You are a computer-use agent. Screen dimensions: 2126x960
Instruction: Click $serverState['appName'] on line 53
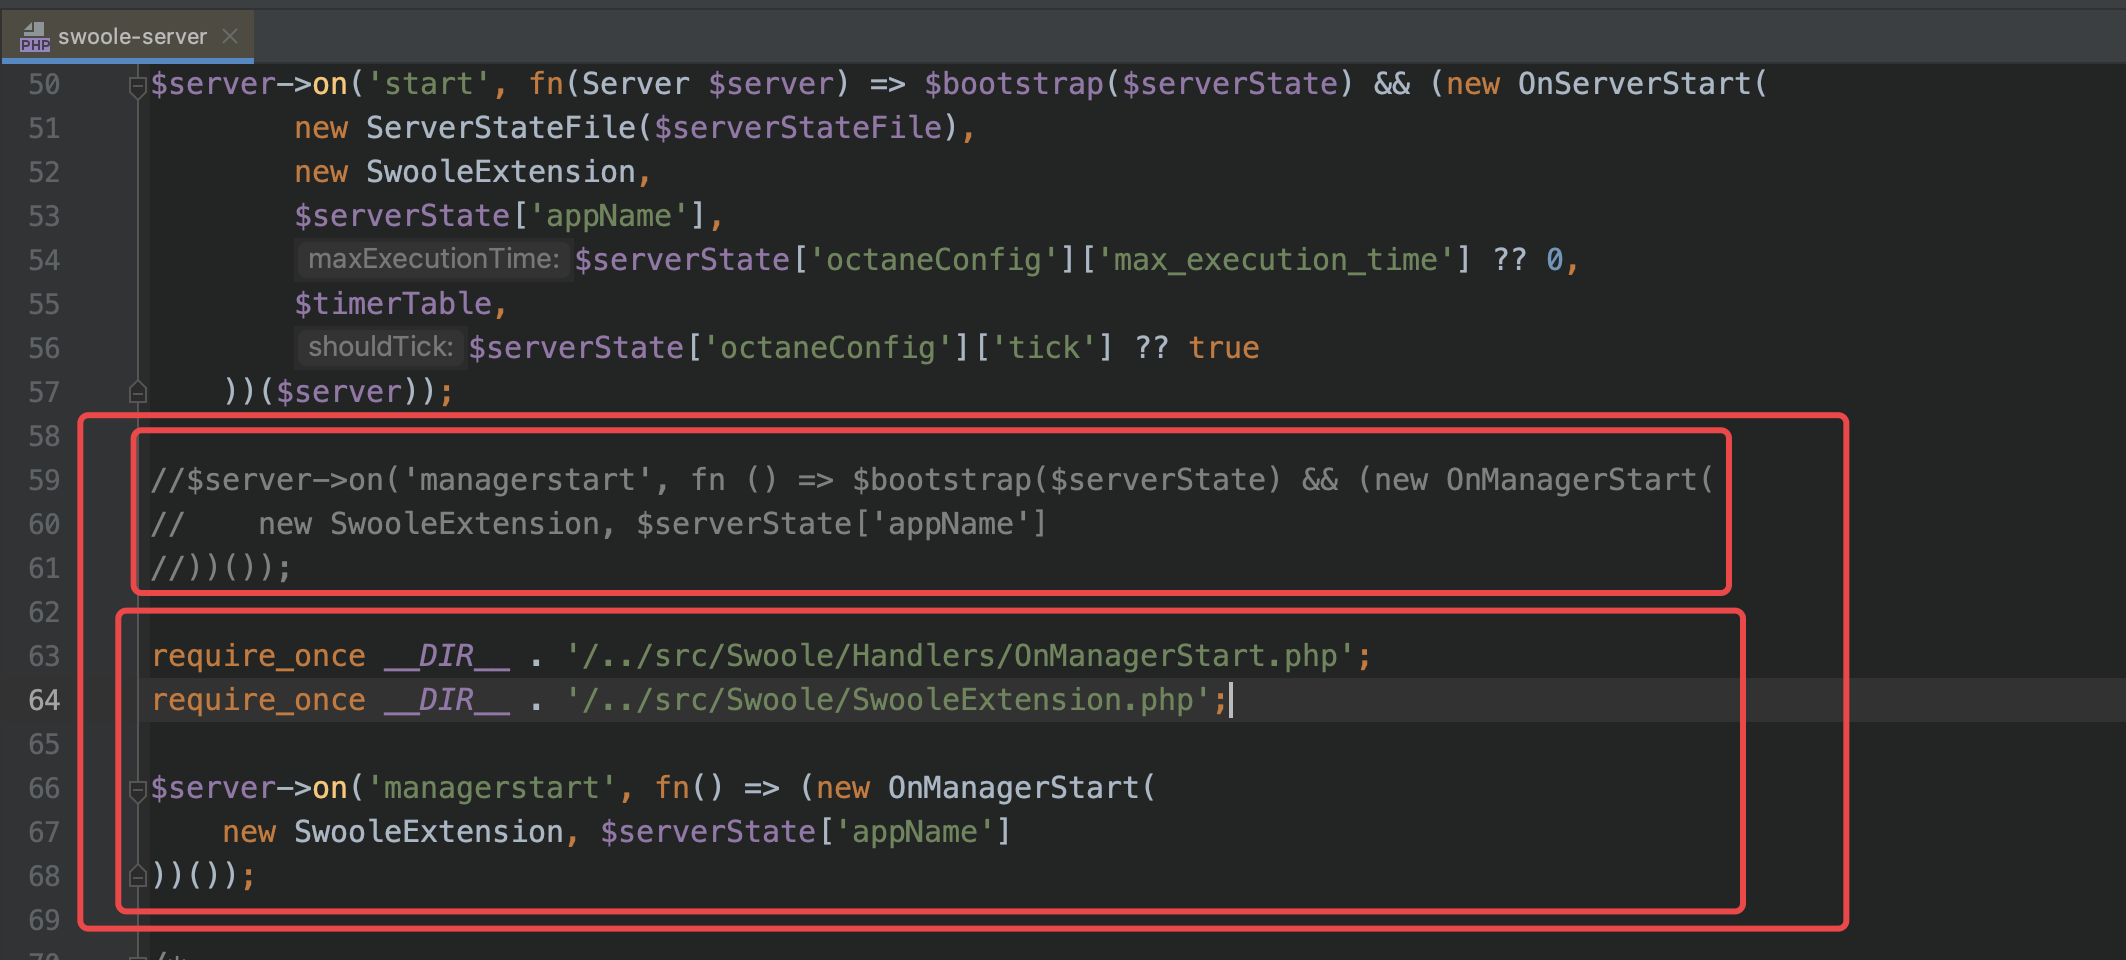500,215
